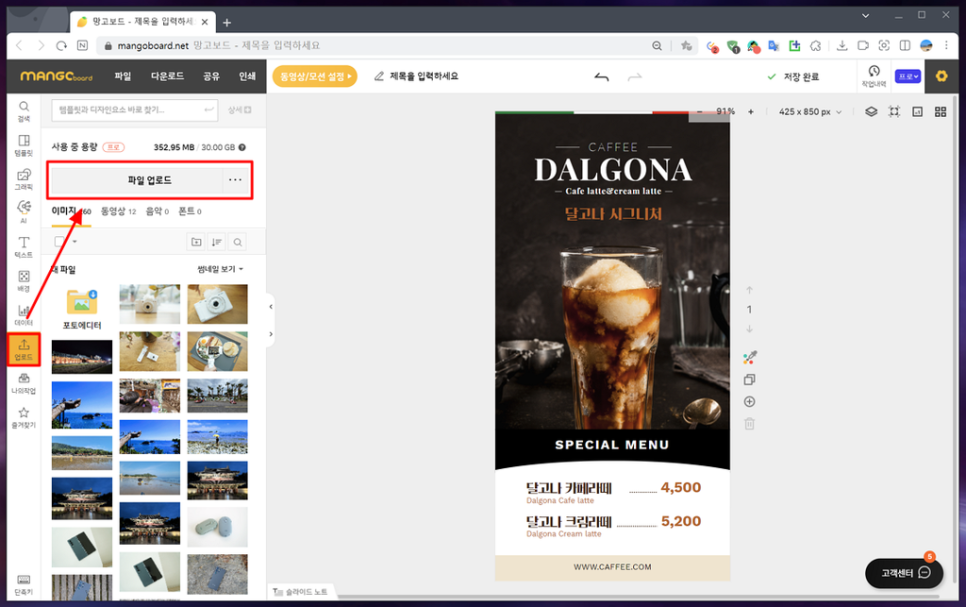
Task: Open the layers stack icon
Action: pyautogui.click(x=871, y=112)
